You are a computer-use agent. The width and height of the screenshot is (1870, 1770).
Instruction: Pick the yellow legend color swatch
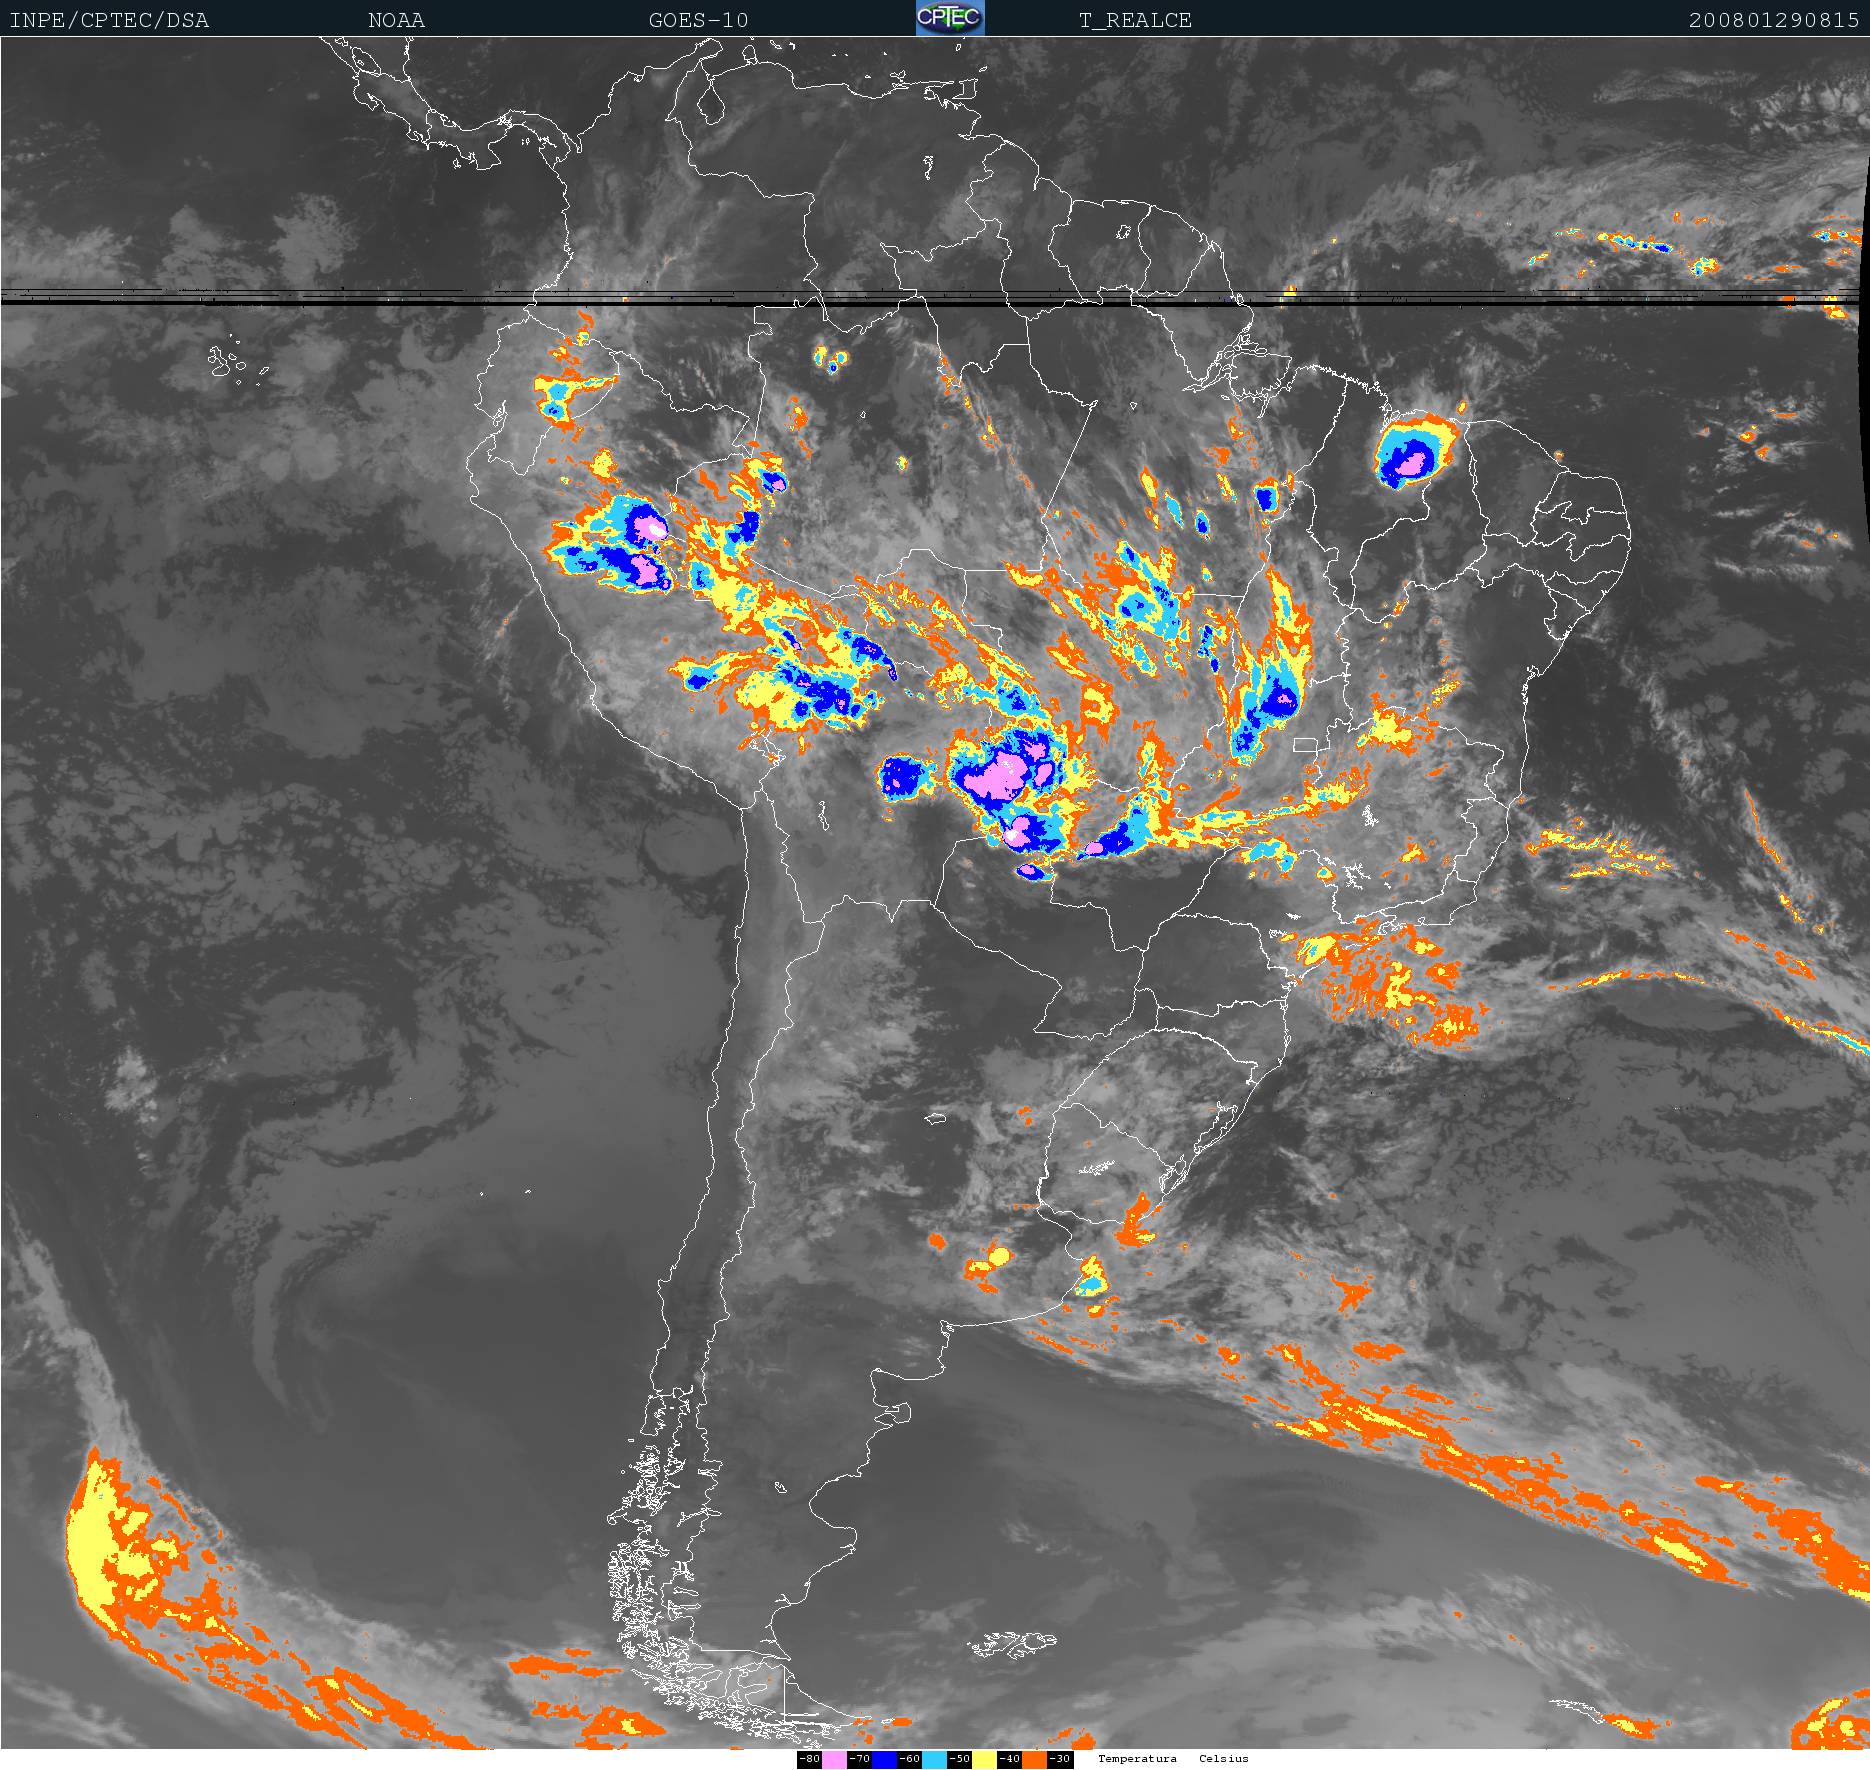coord(984,1759)
